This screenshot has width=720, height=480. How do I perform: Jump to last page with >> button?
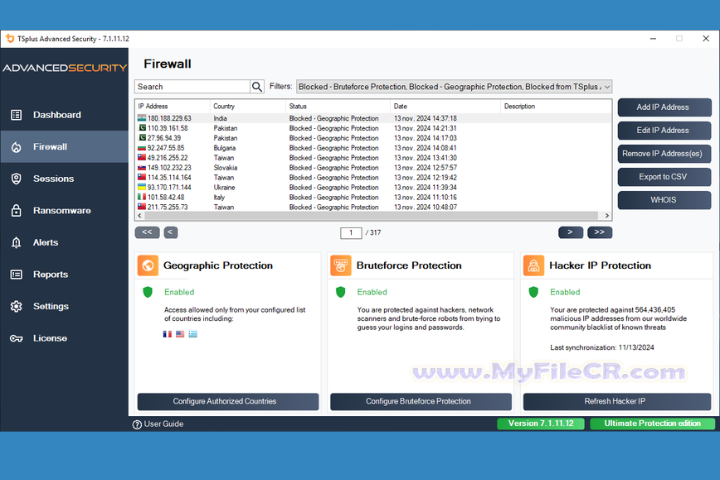[x=599, y=232]
